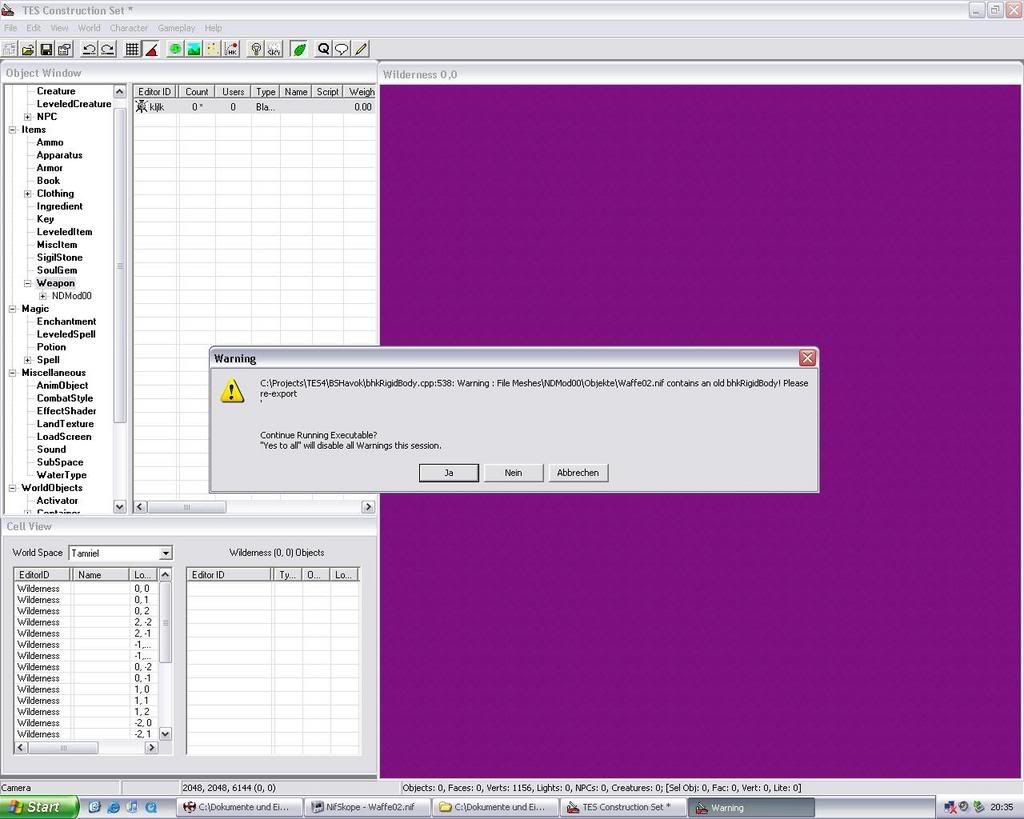This screenshot has width=1024, height=819.
Task: Expand the NDMod00 tree node
Action: [x=43, y=296]
